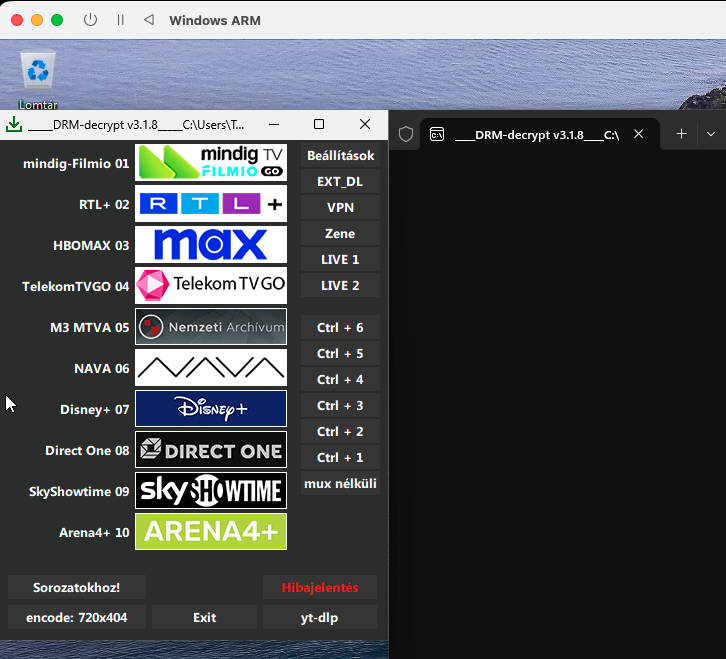Click the EXT_DL button

coord(340,182)
